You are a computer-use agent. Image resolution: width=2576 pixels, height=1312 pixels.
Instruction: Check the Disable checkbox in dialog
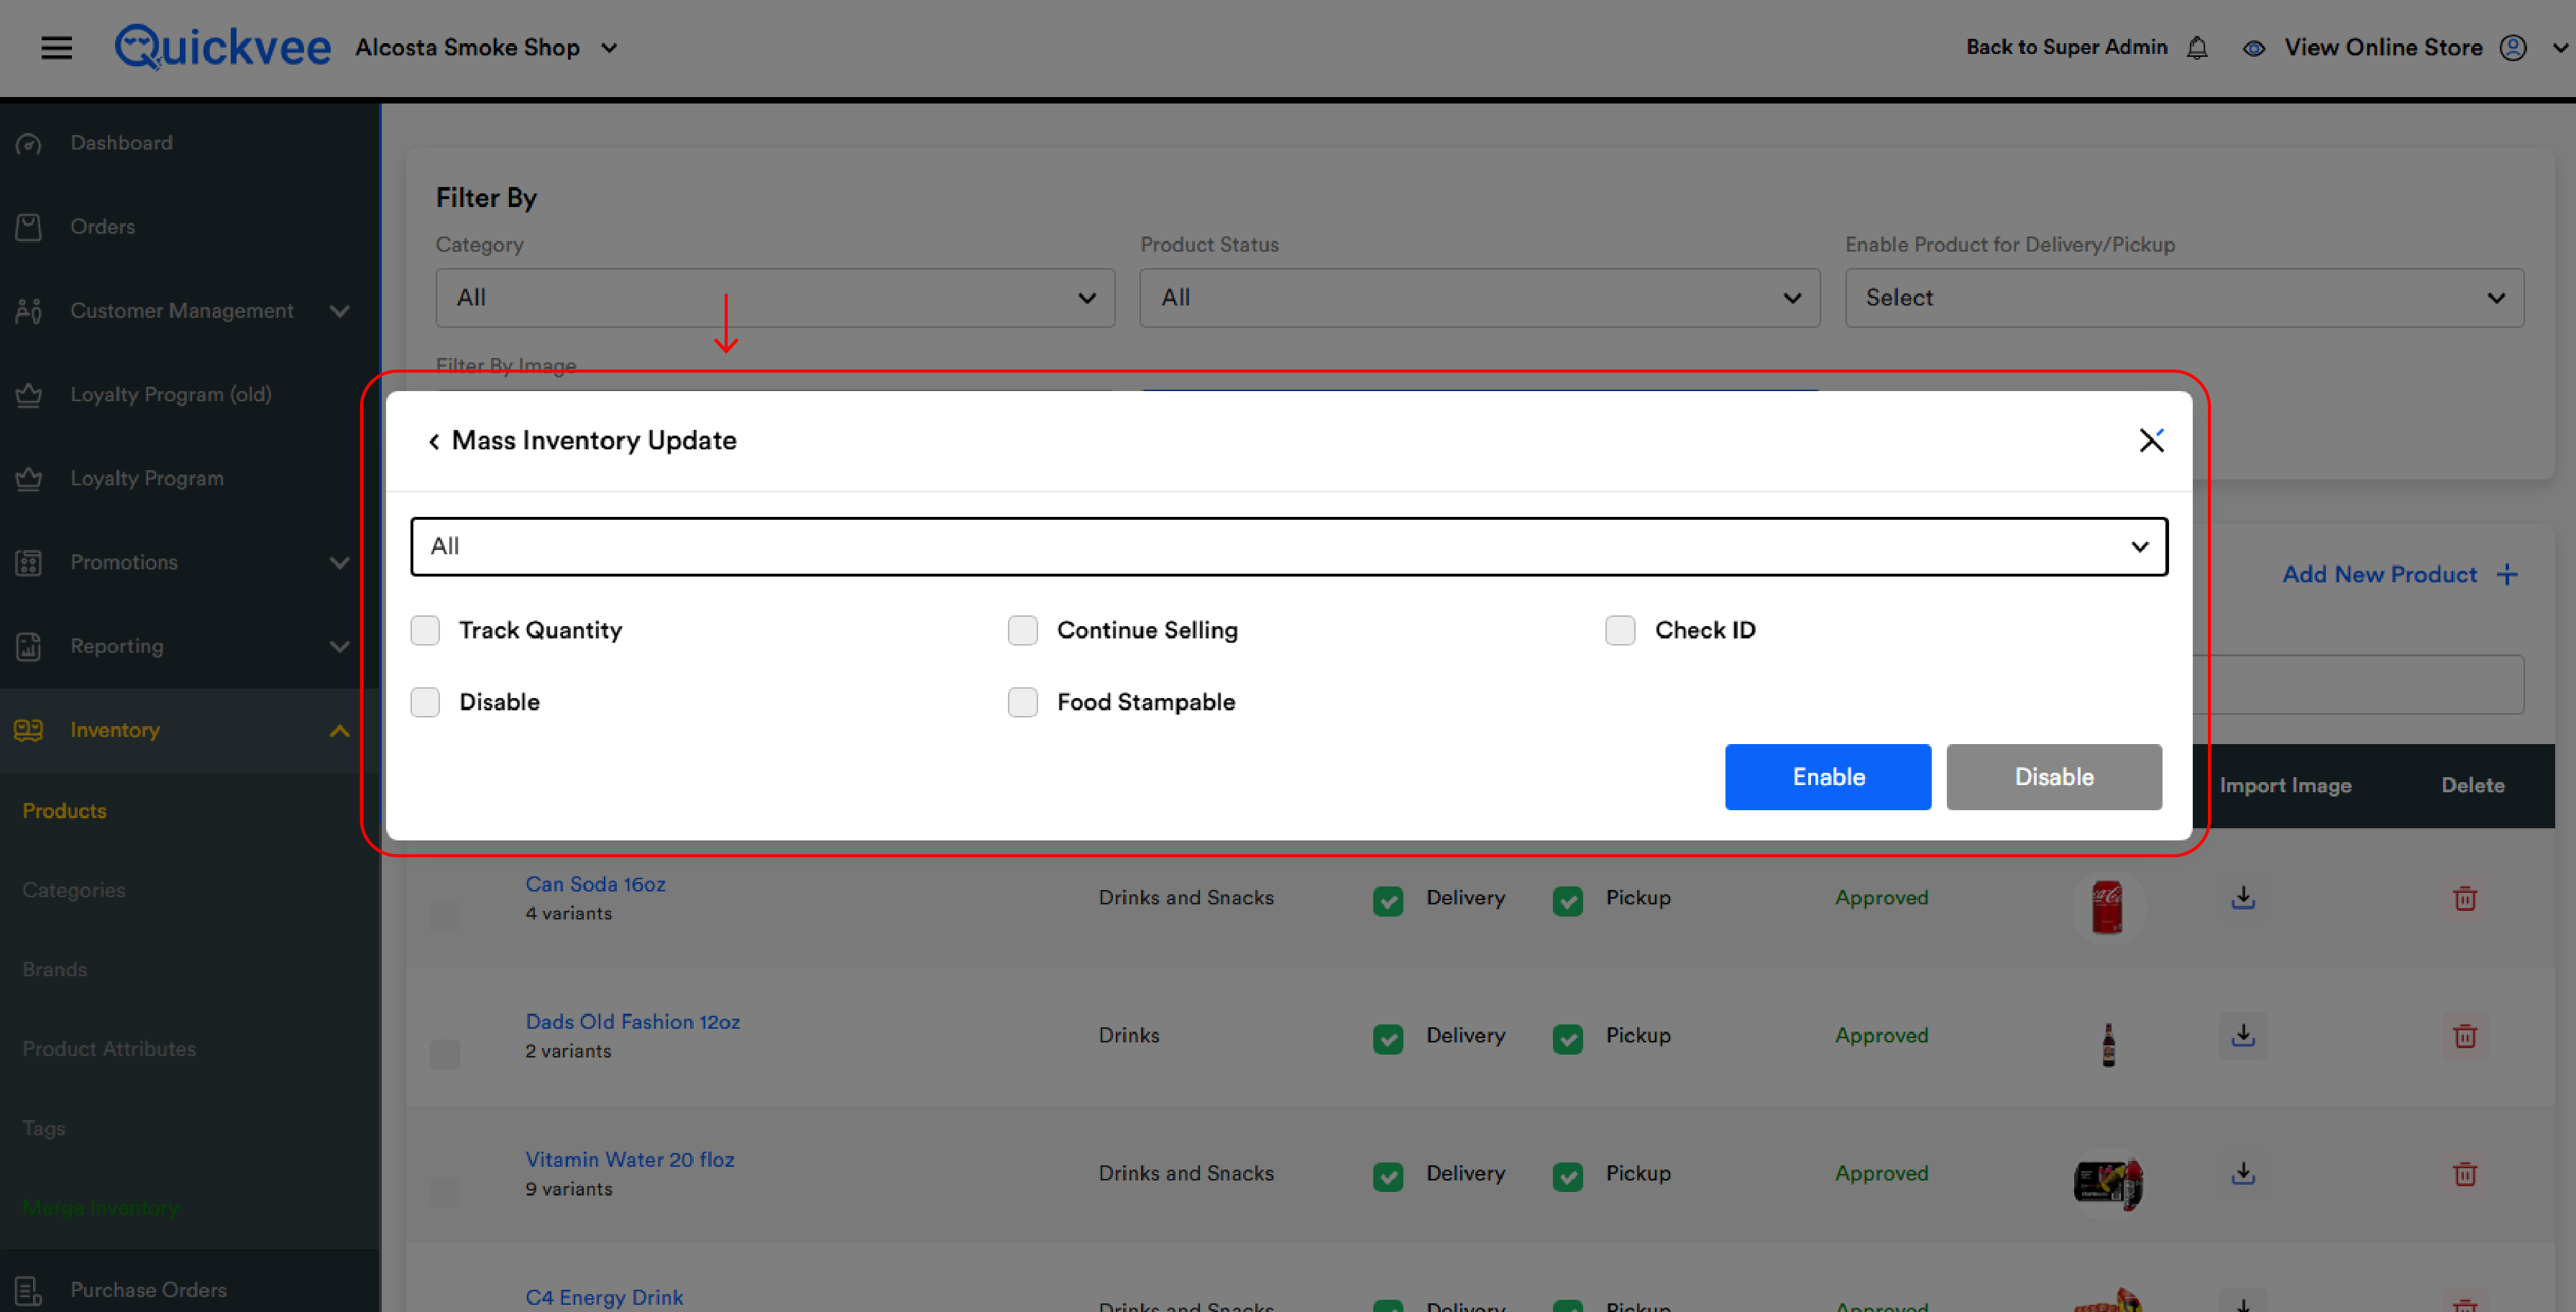pyautogui.click(x=425, y=702)
